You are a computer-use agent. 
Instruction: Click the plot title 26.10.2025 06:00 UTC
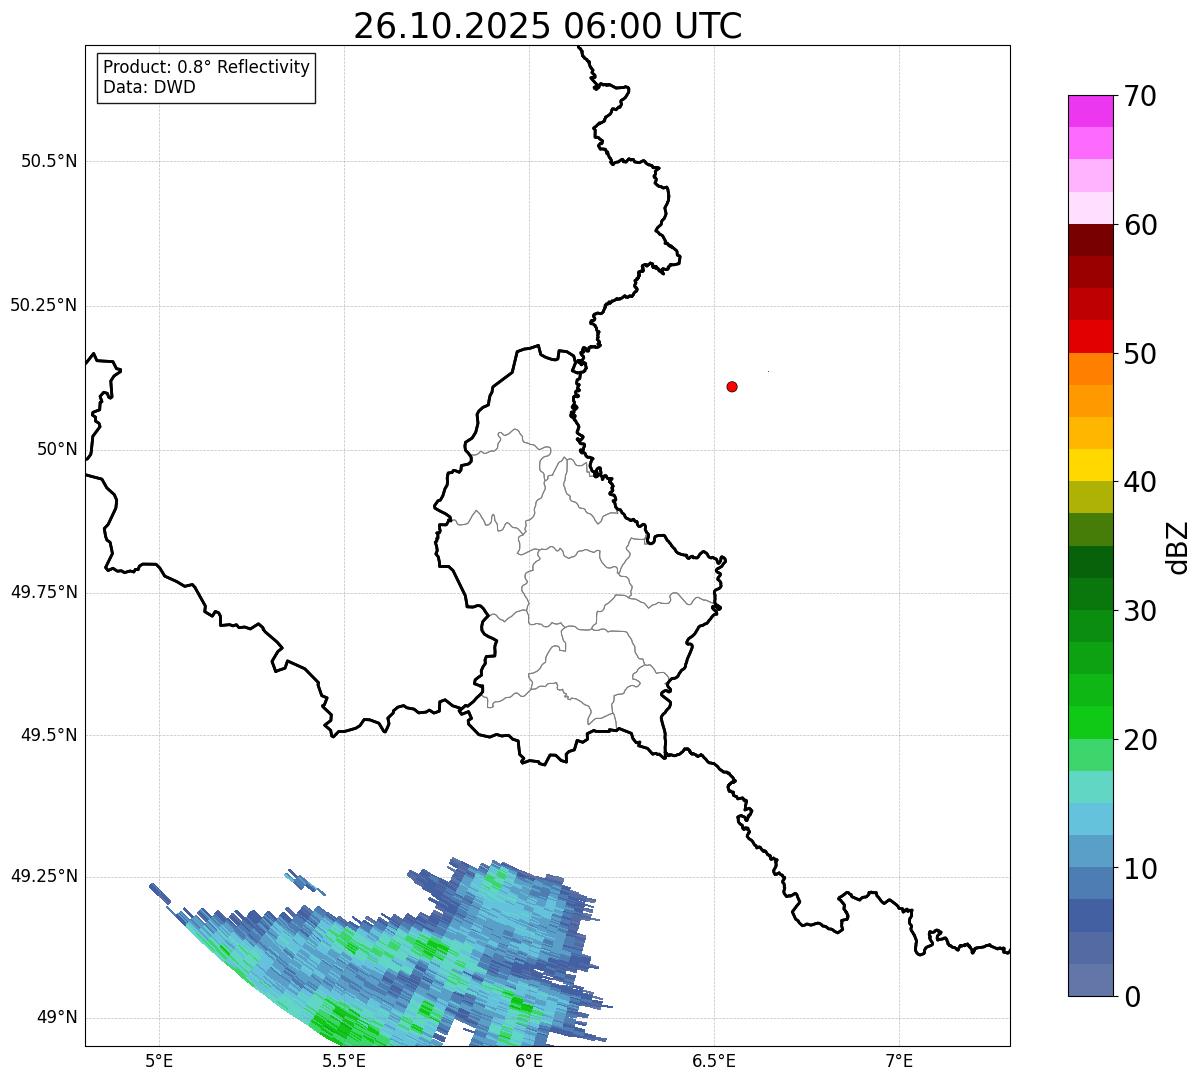click(x=548, y=26)
